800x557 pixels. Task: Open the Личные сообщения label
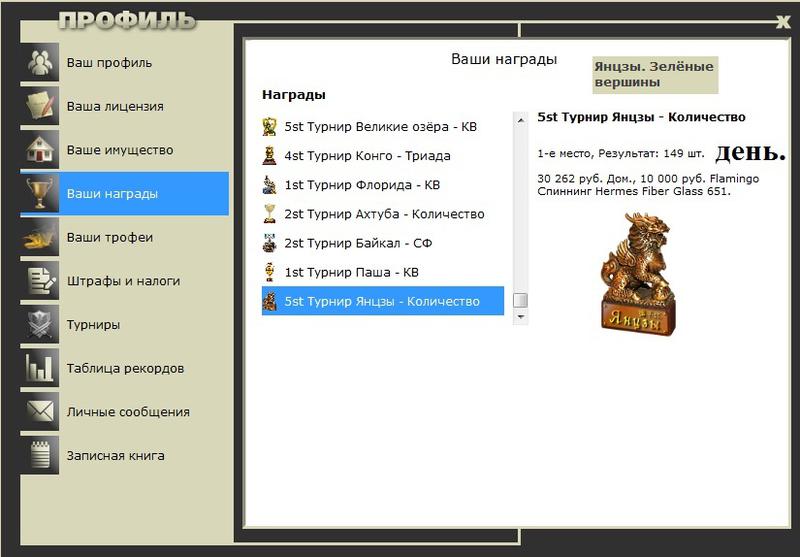pos(128,412)
